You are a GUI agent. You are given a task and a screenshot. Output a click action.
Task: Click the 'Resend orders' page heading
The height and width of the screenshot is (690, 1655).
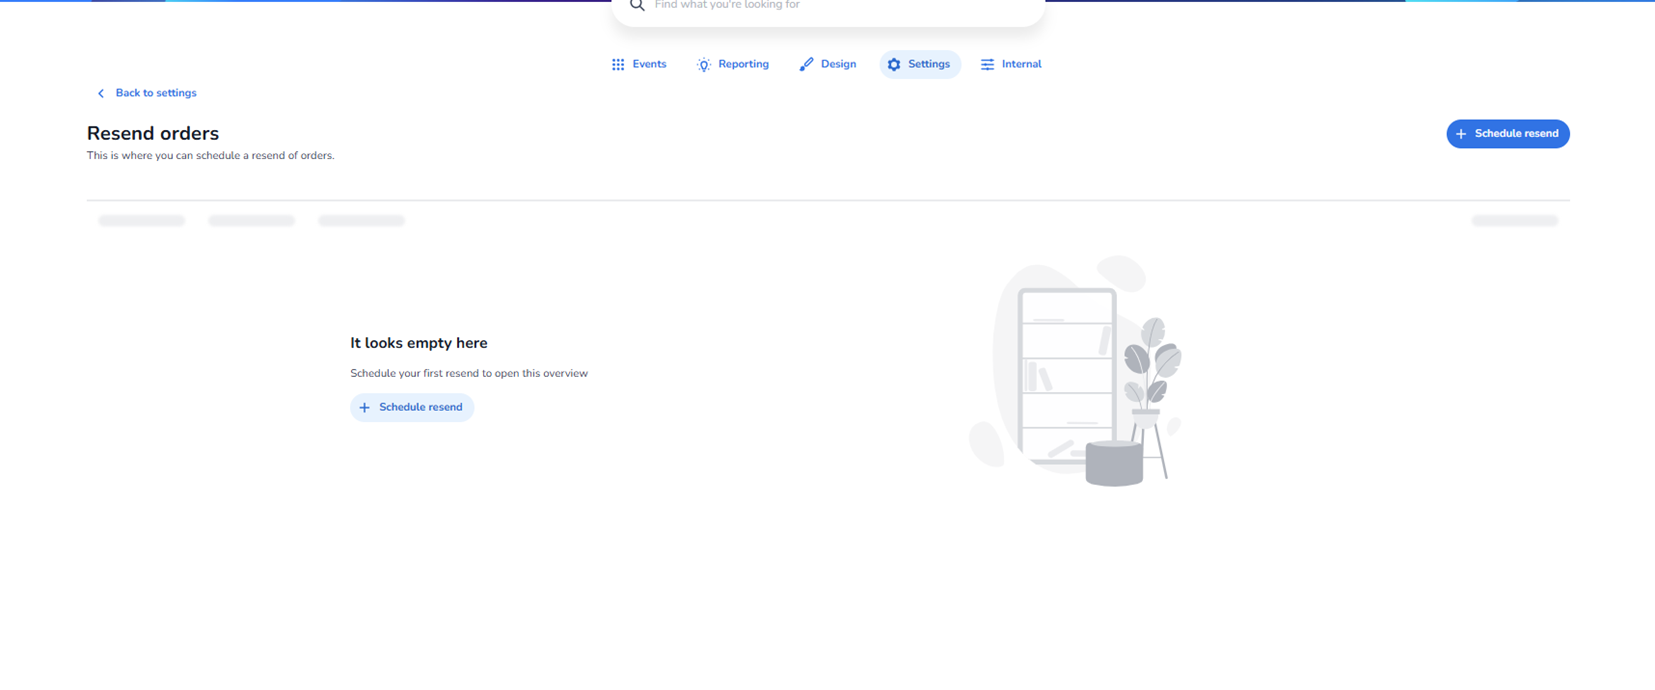pyautogui.click(x=153, y=134)
